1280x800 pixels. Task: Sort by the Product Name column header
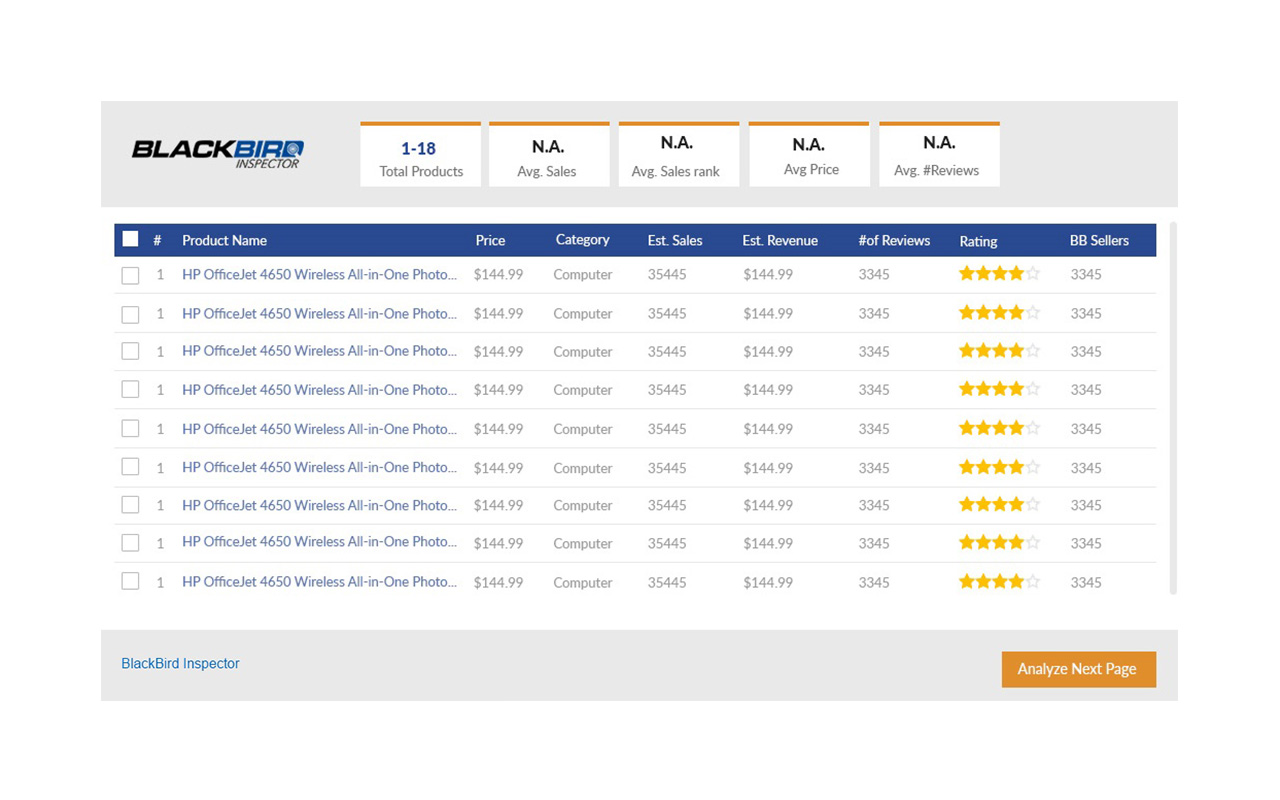point(224,240)
